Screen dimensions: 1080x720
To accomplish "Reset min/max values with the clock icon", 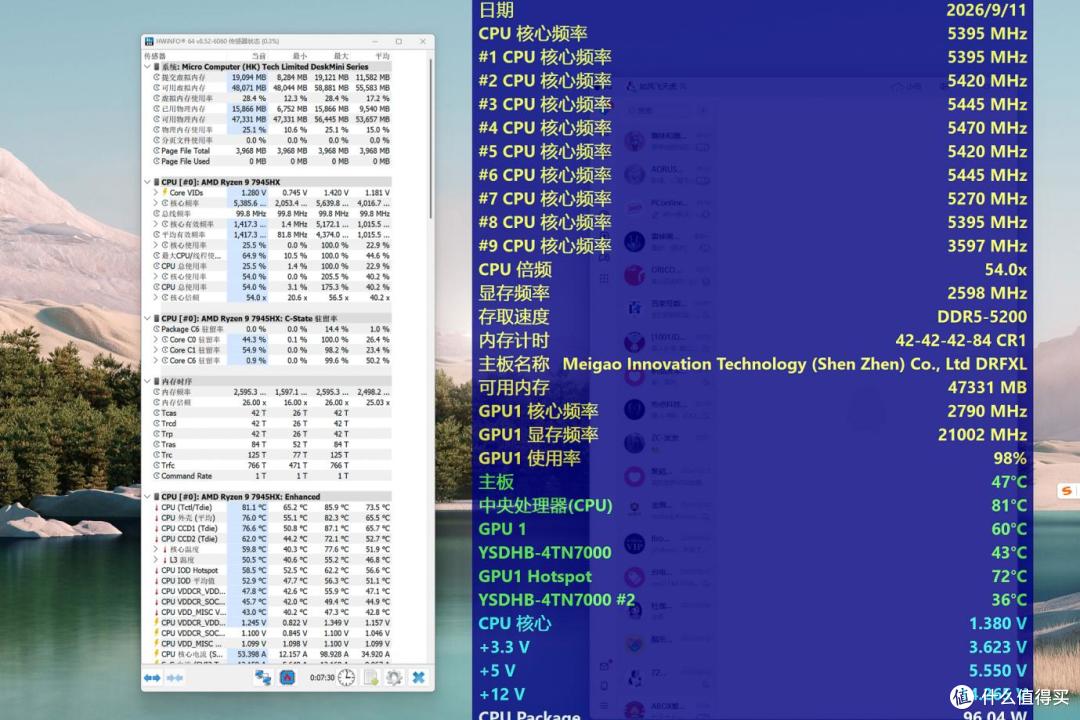I will [x=346, y=678].
